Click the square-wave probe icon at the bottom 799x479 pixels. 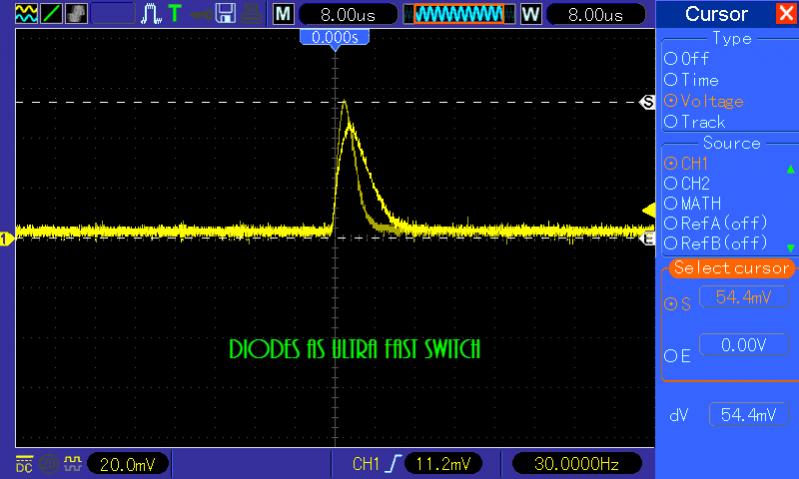[73, 463]
